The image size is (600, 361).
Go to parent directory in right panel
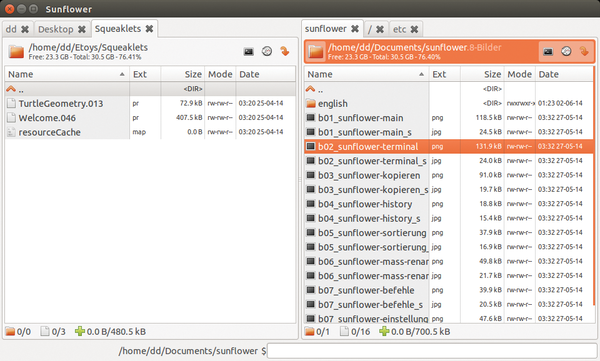pyautogui.click(x=448, y=89)
